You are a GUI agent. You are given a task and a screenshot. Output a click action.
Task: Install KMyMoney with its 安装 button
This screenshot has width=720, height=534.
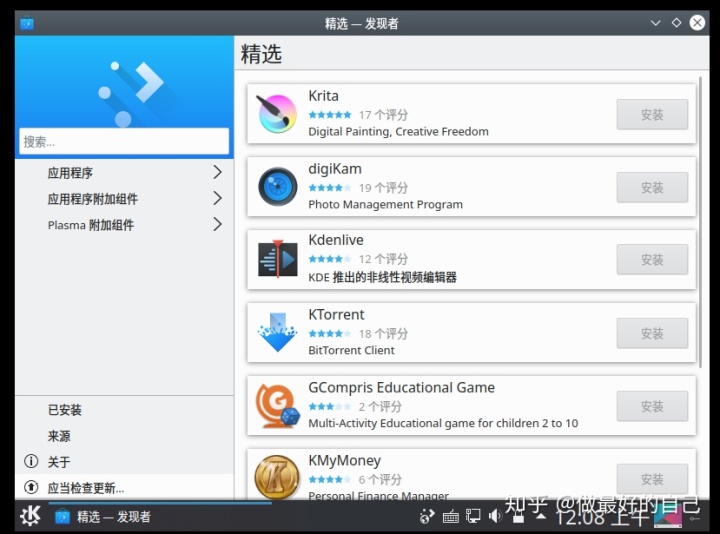(x=652, y=479)
